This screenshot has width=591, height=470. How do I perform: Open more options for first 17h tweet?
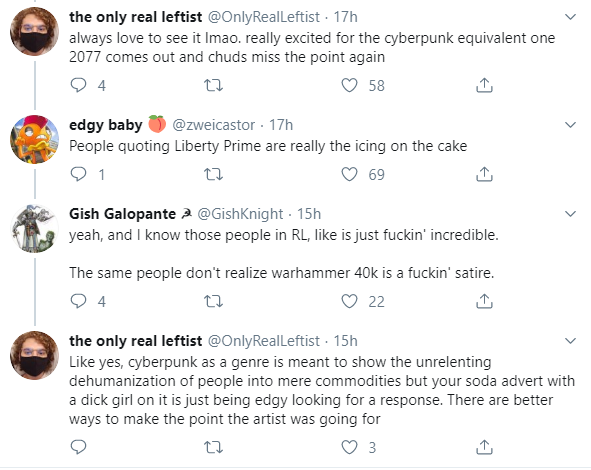[571, 17]
